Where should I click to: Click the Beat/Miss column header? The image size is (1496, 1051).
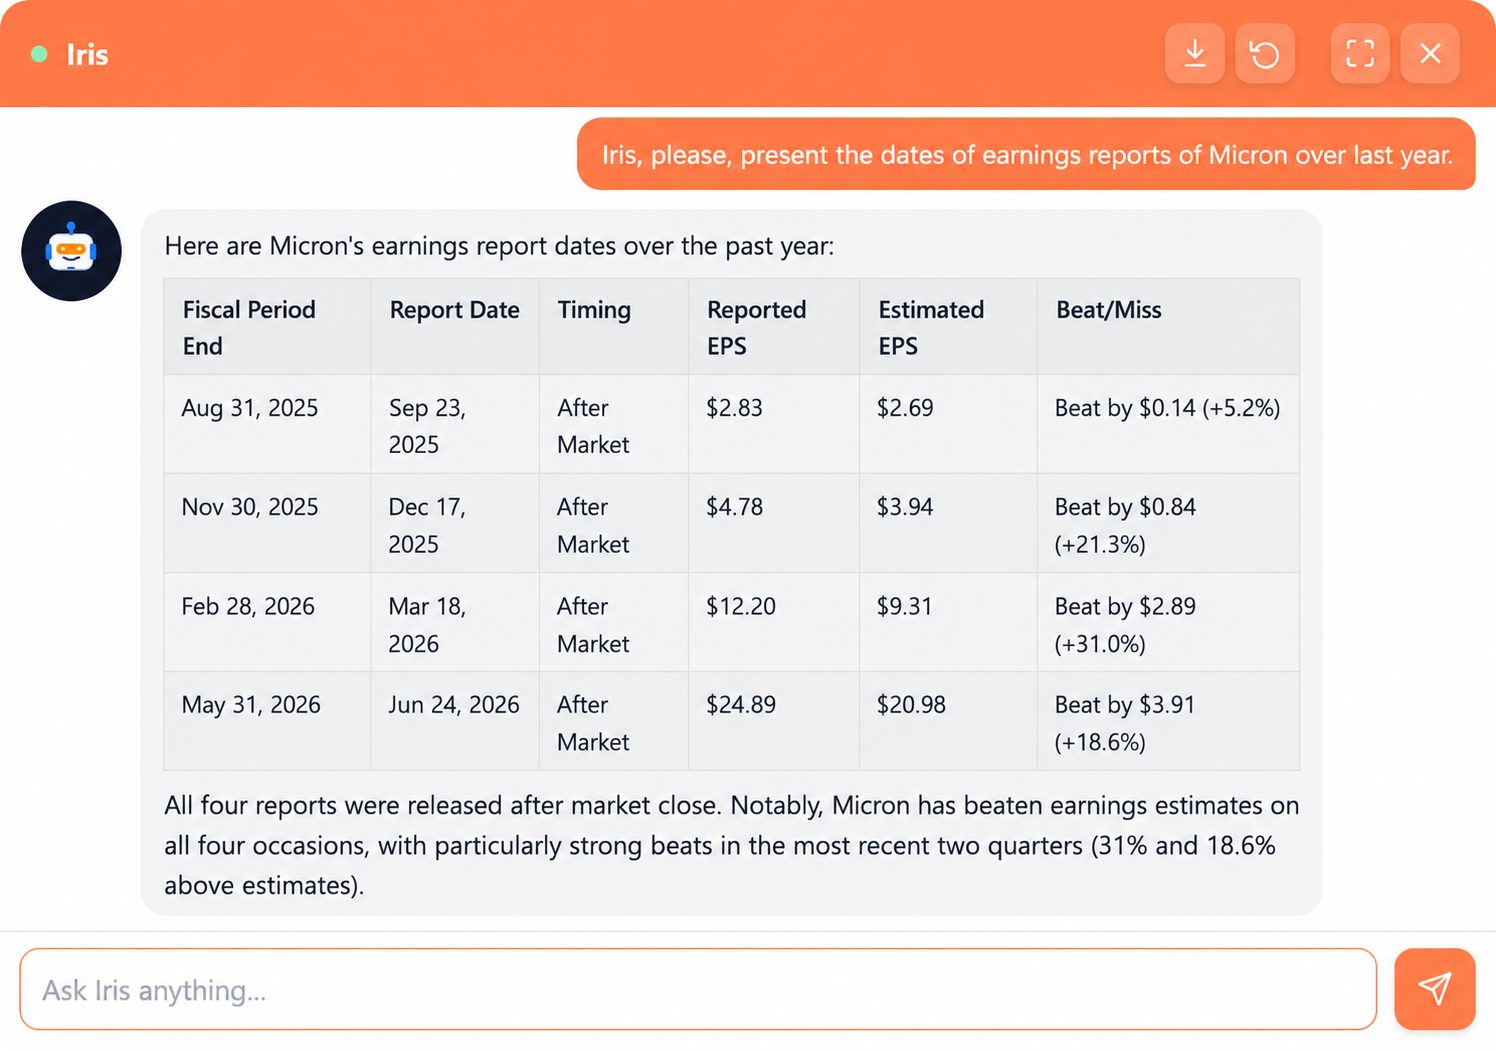click(x=1168, y=327)
